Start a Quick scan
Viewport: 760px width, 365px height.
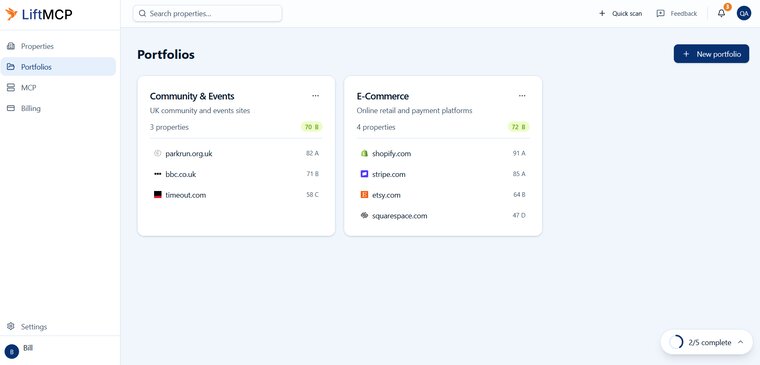pos(620,14)
